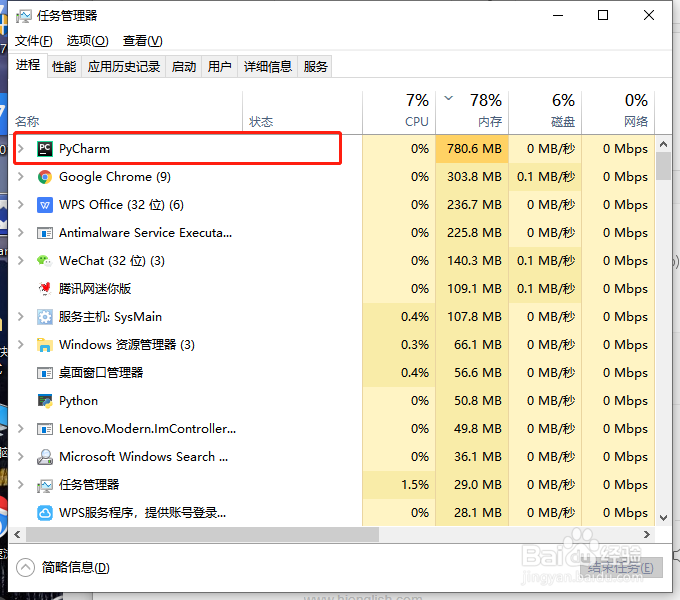Switch to the 详细信息 tab

pos(268,67)
